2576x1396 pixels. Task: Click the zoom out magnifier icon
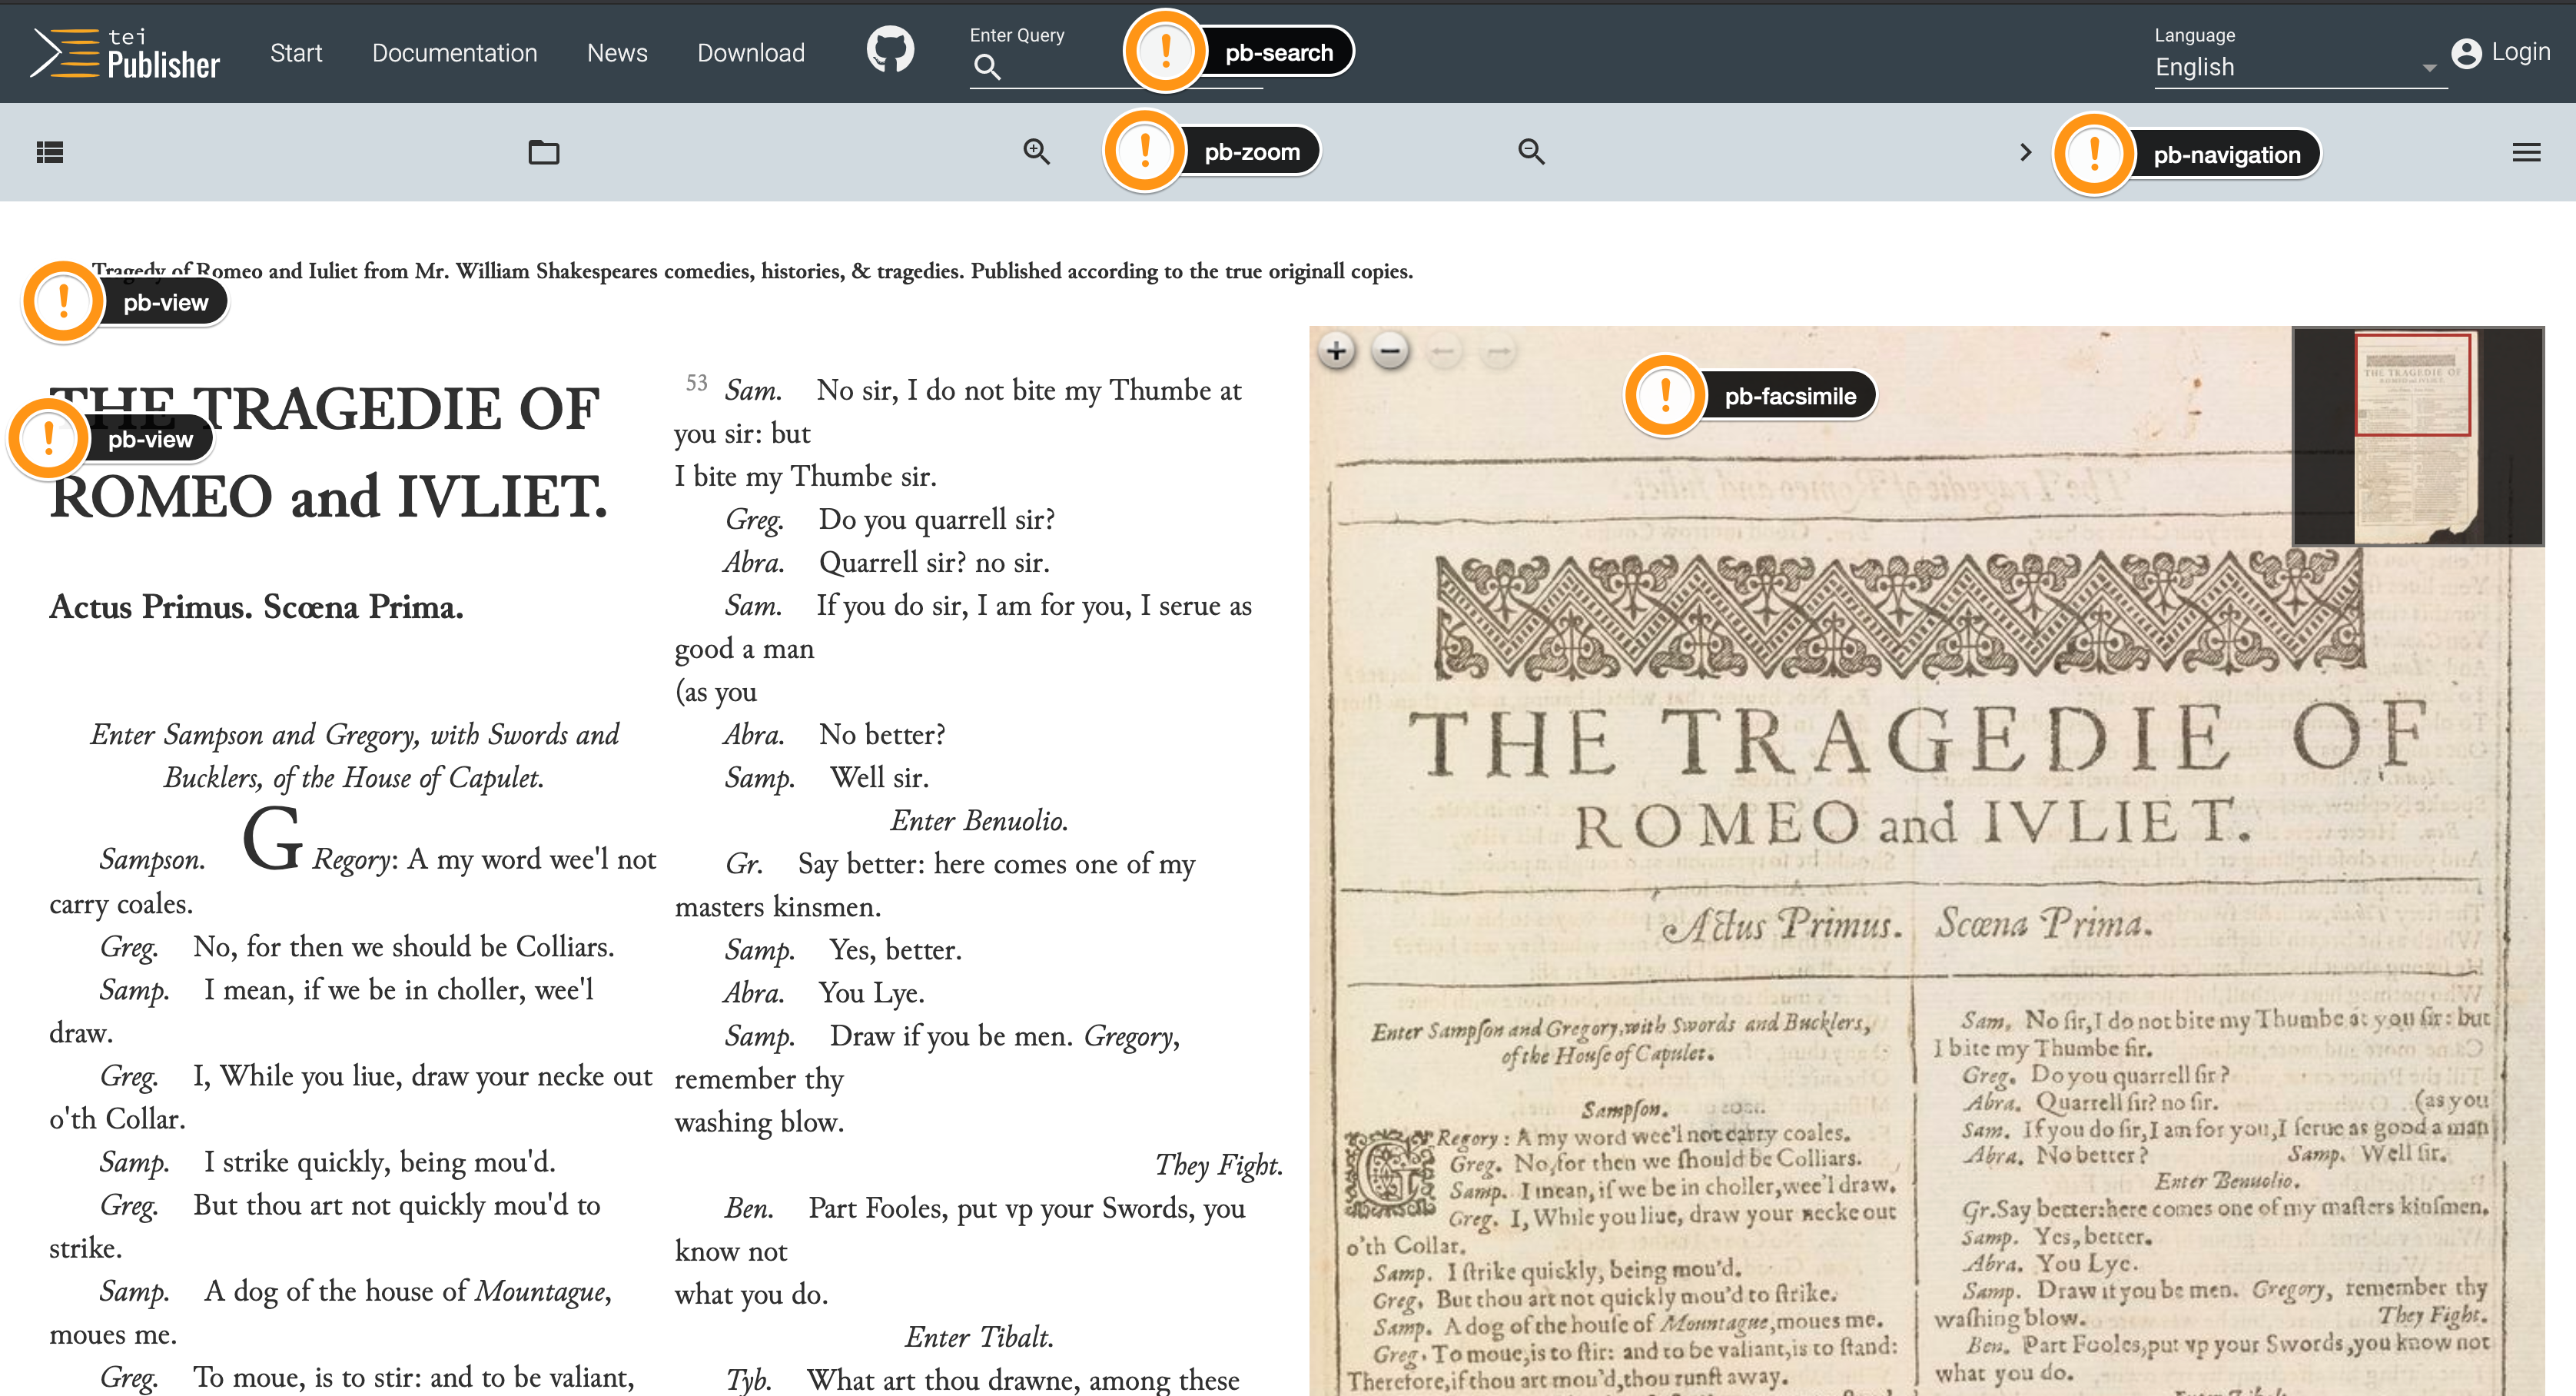point(1531,152)
